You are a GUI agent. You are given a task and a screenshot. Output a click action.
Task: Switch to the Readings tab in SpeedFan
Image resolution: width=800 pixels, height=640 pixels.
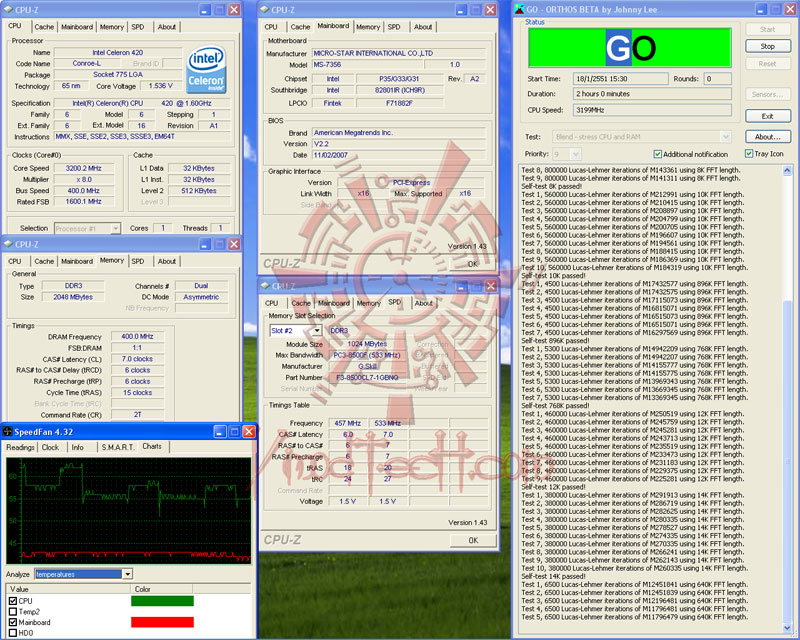pyautogui.click(x=20, y=447)
